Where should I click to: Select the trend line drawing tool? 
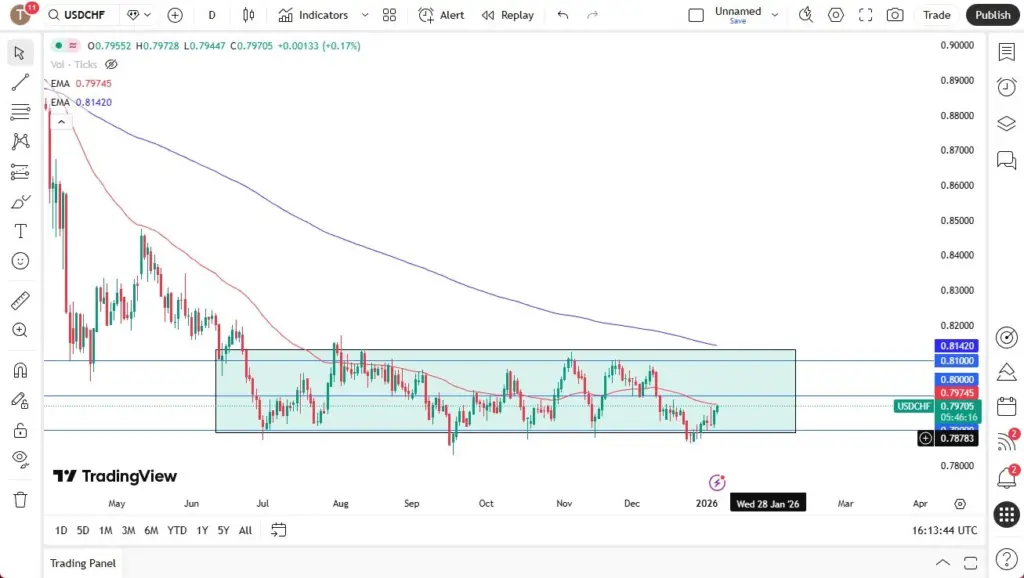tap(20, 82)
